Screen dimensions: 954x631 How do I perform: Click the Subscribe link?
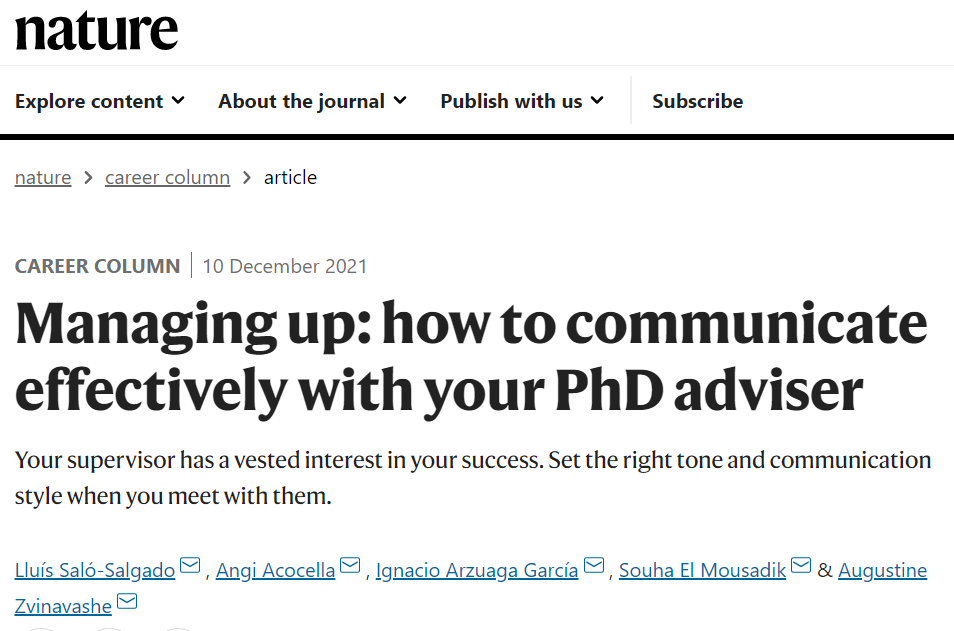tap(697, 101)
